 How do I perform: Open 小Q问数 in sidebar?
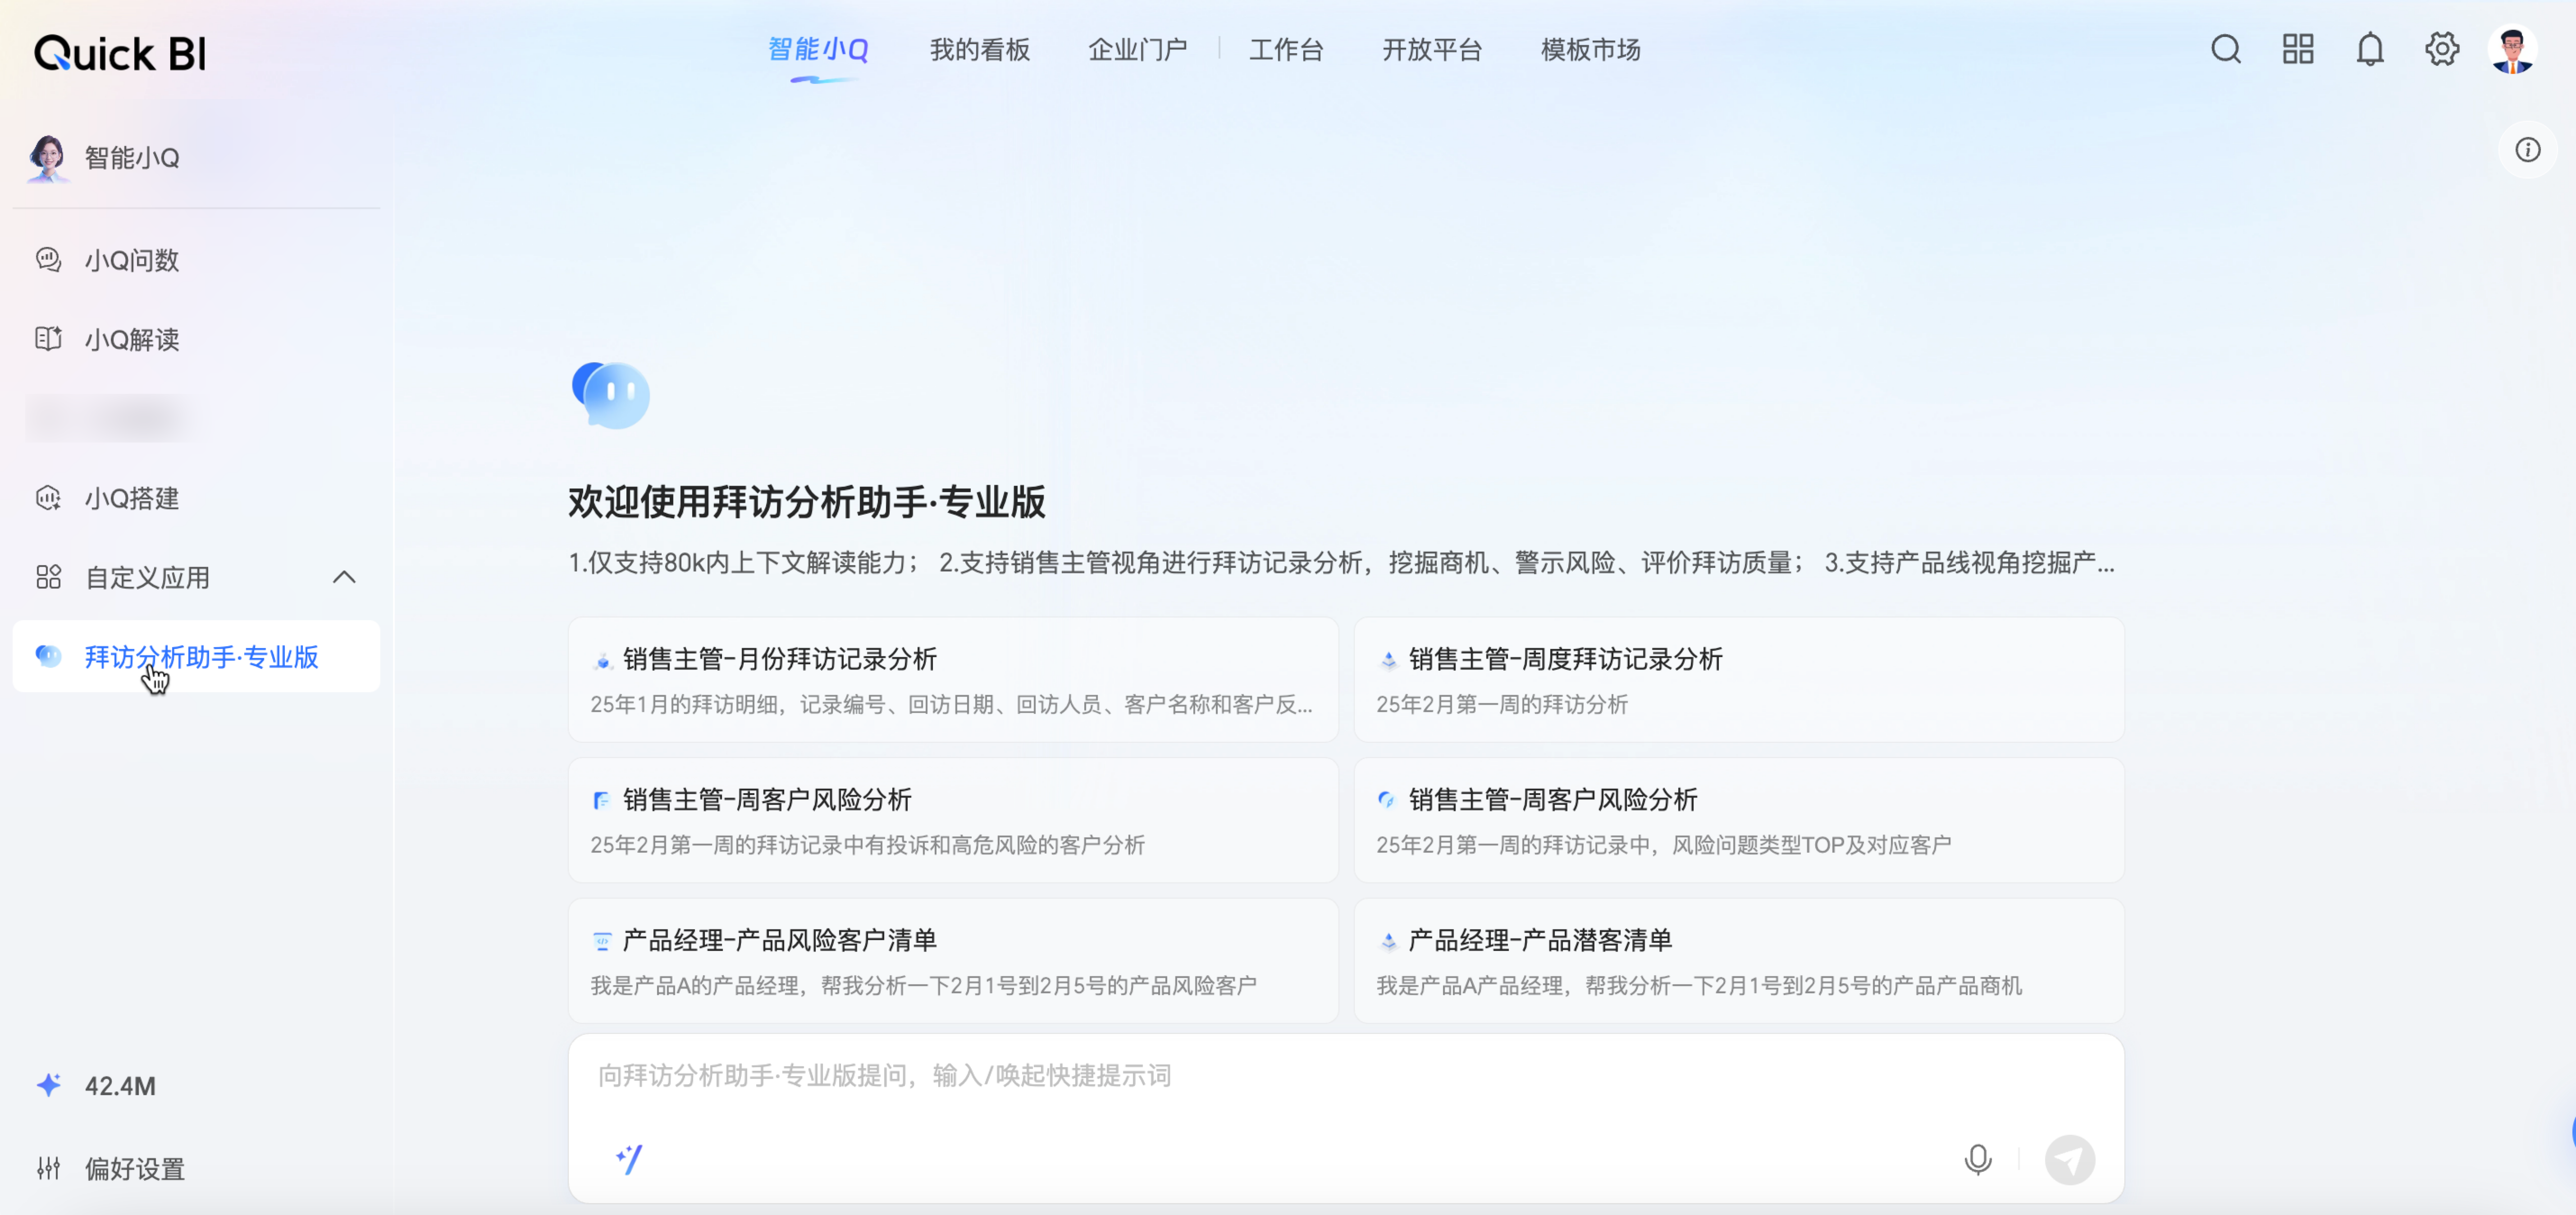point(131,260)
